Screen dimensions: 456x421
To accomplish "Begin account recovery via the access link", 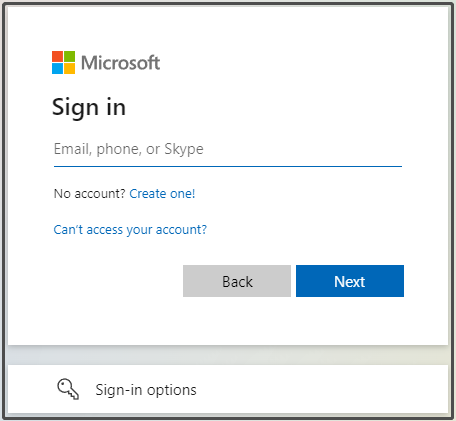I will [x=130, y=230].
